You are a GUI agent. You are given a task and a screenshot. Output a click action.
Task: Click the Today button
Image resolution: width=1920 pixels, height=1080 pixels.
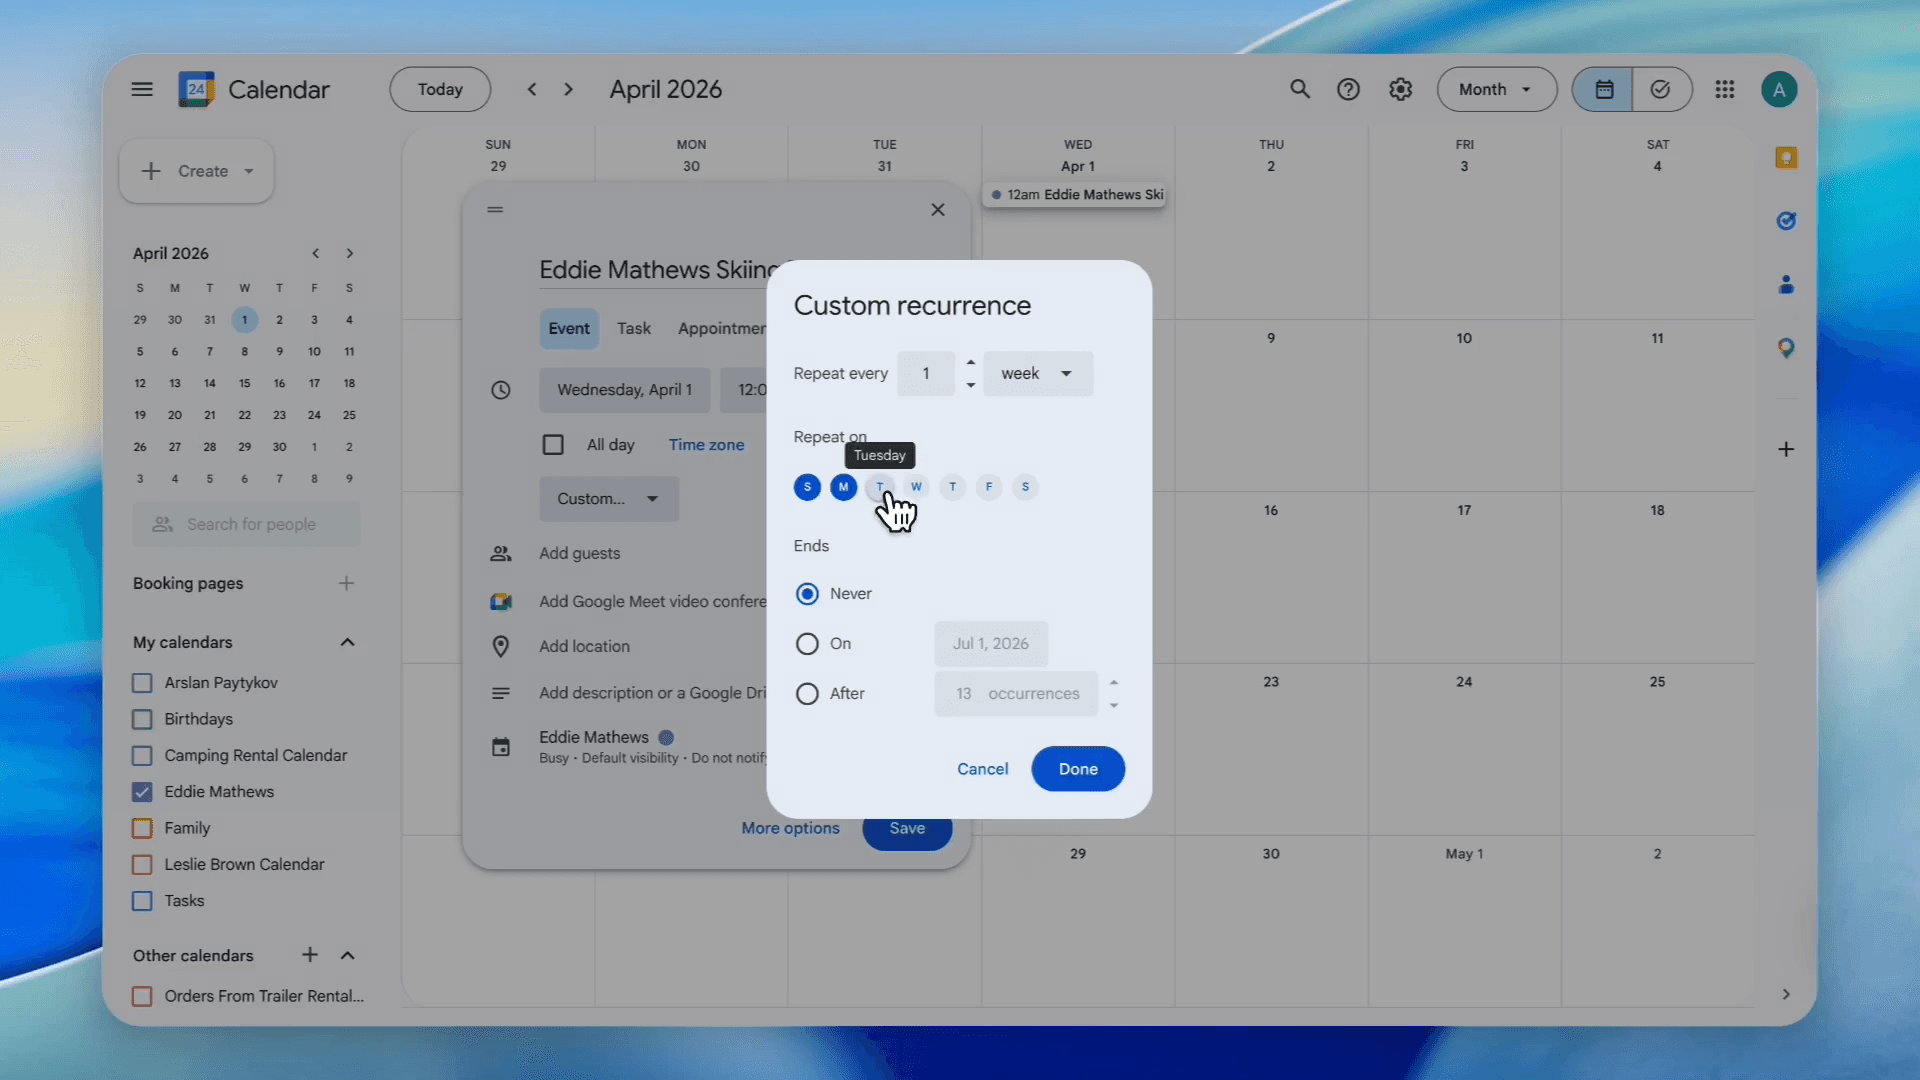point(440,89)
